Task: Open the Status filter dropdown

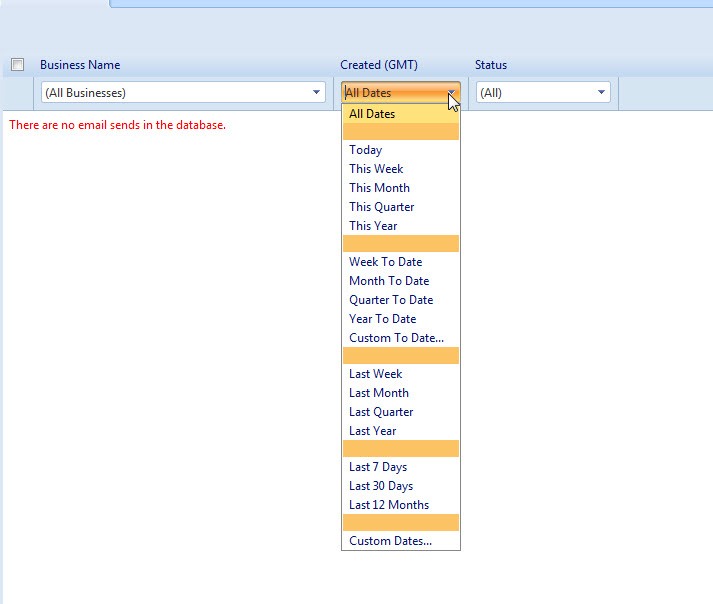Action: coord(602,93)
